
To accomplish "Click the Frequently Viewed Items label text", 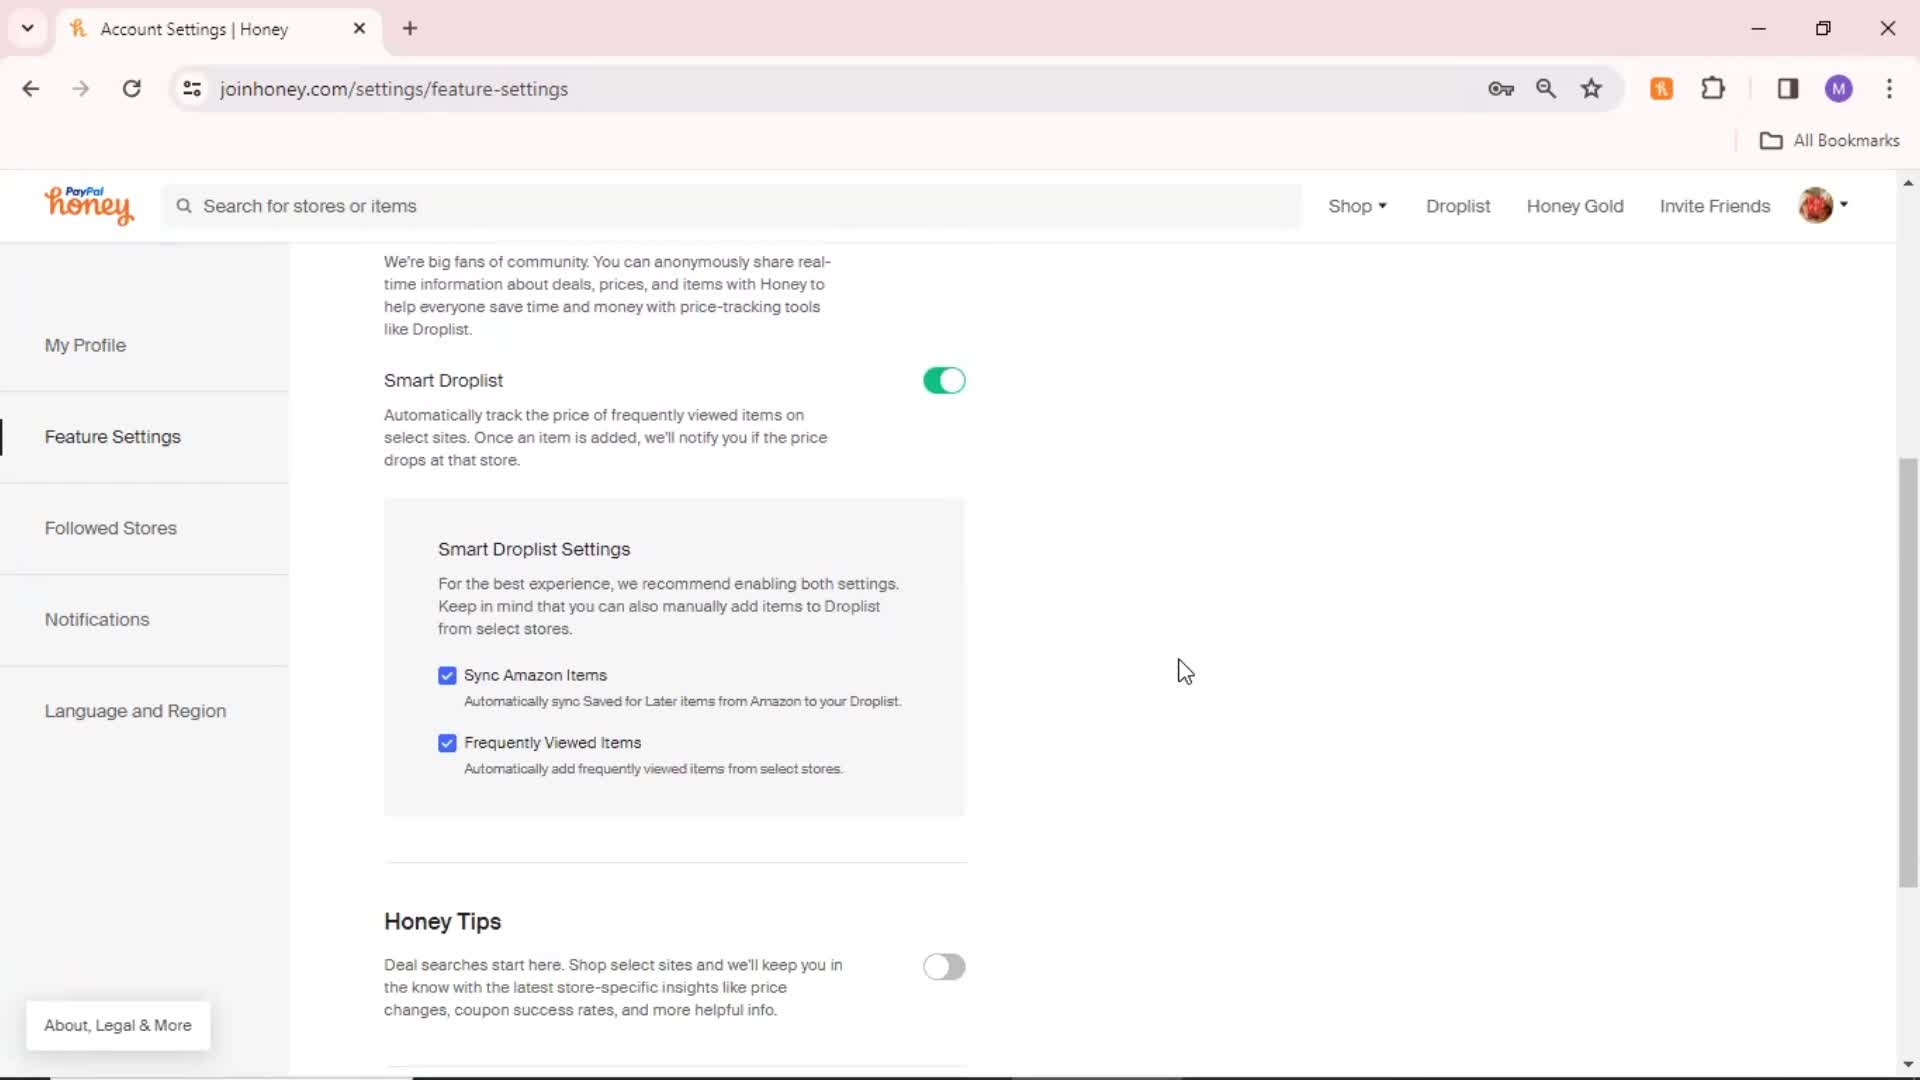I will click(552, 743).
